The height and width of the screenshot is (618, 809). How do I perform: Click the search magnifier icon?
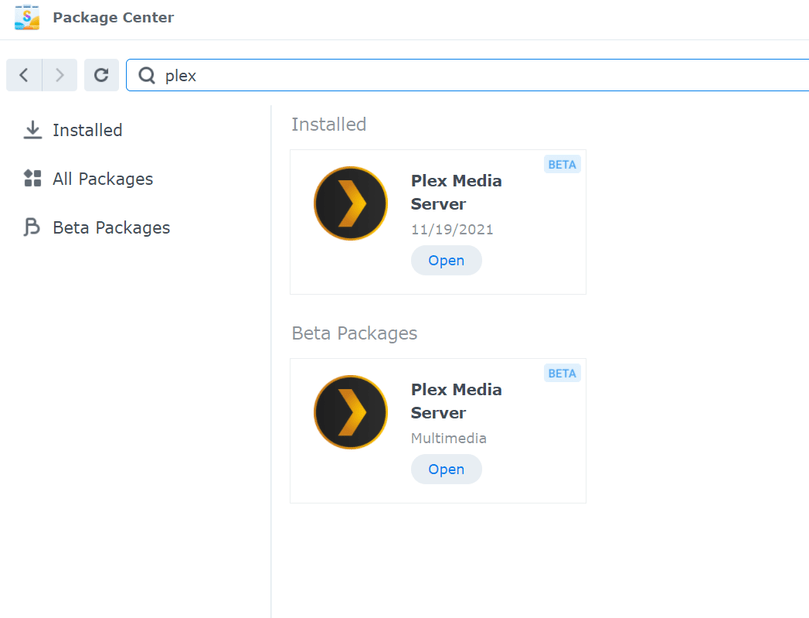pos(147,75)
